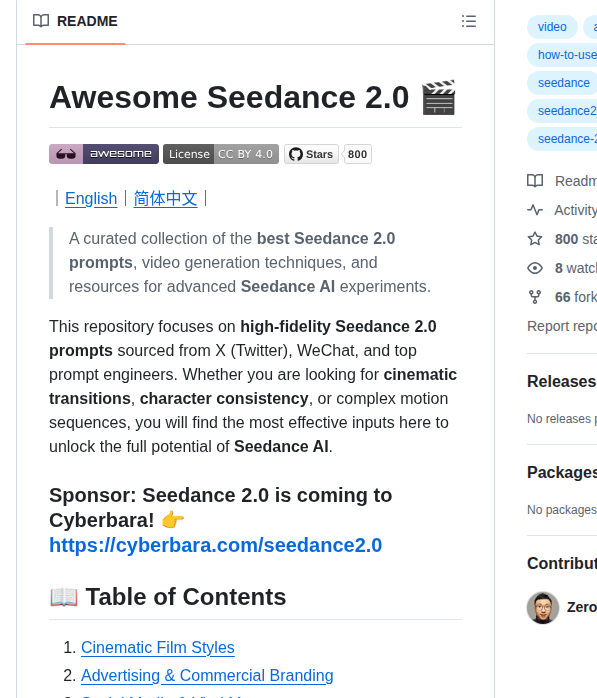Image resolution: width=597 pixels, height=698 pixels.
Task: Open the cyberbara.com/seedance2.0 sponsor link
Action: pos(215,545)
